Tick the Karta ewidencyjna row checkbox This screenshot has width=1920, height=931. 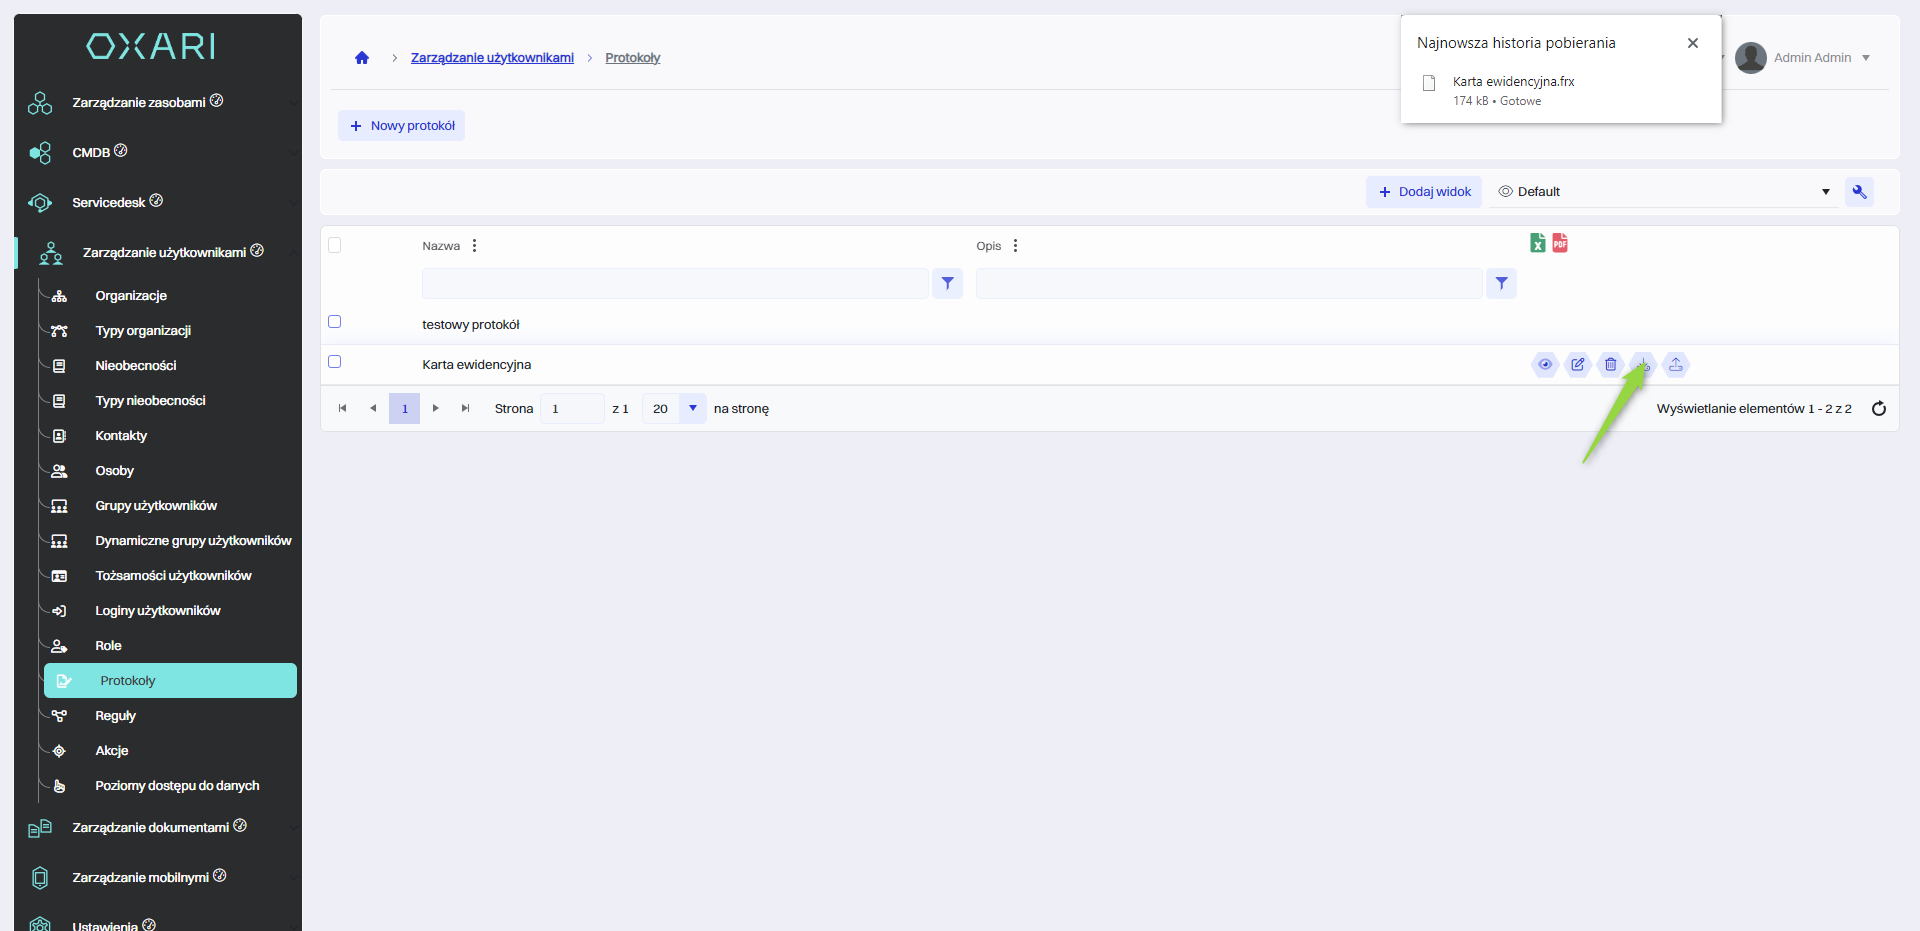point(335,362)
